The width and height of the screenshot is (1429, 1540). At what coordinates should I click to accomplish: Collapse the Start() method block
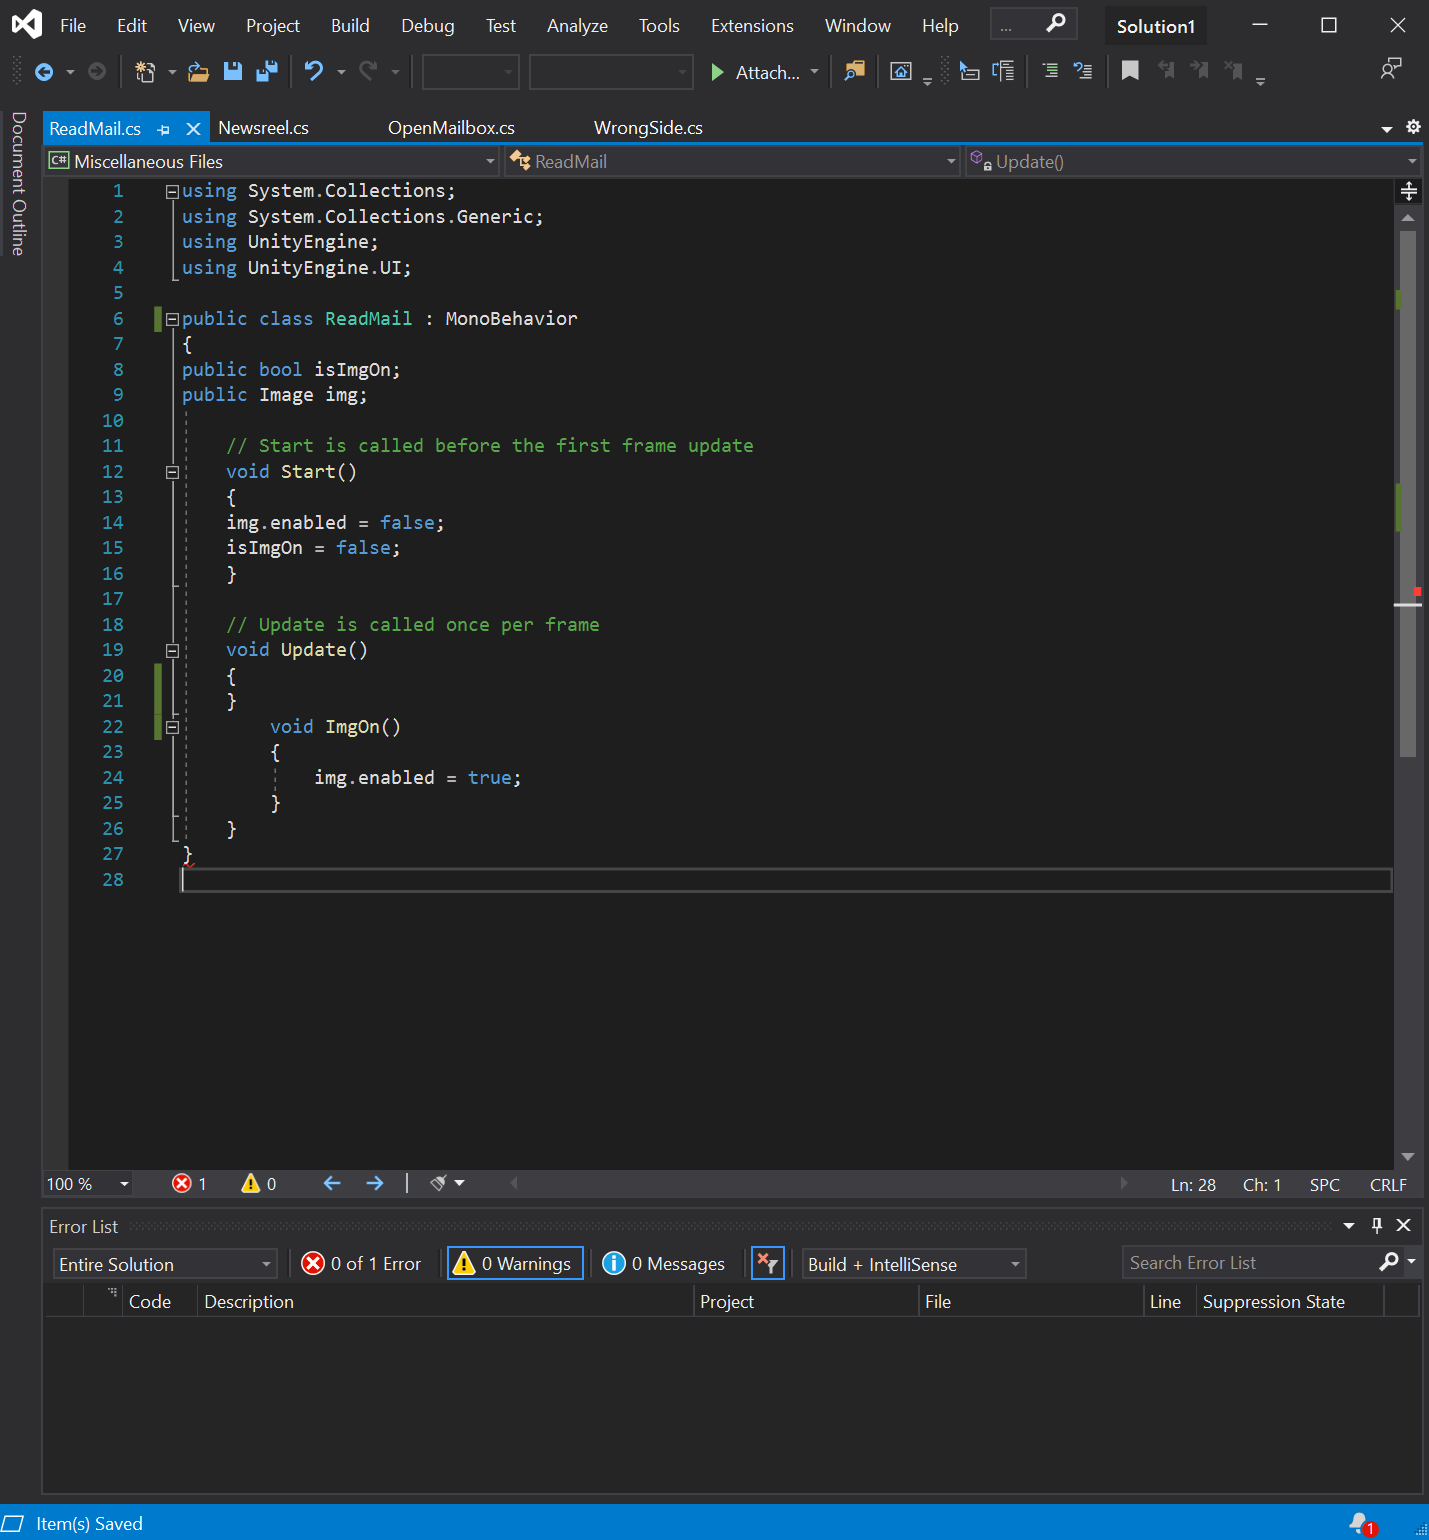[172, 472]
